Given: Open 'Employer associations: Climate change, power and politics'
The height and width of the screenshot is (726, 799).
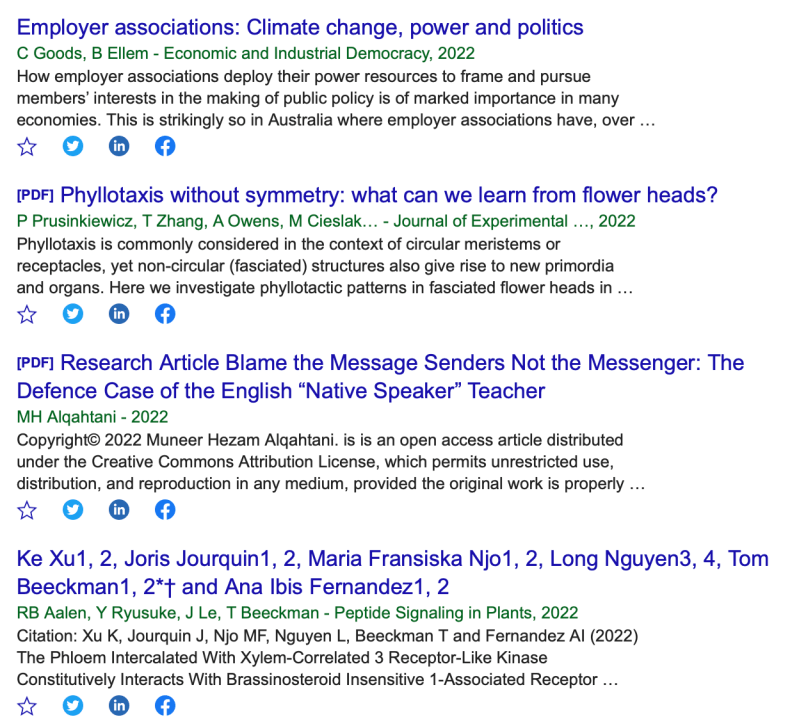Looking at the screenshot, I should (x=300, y=27).
